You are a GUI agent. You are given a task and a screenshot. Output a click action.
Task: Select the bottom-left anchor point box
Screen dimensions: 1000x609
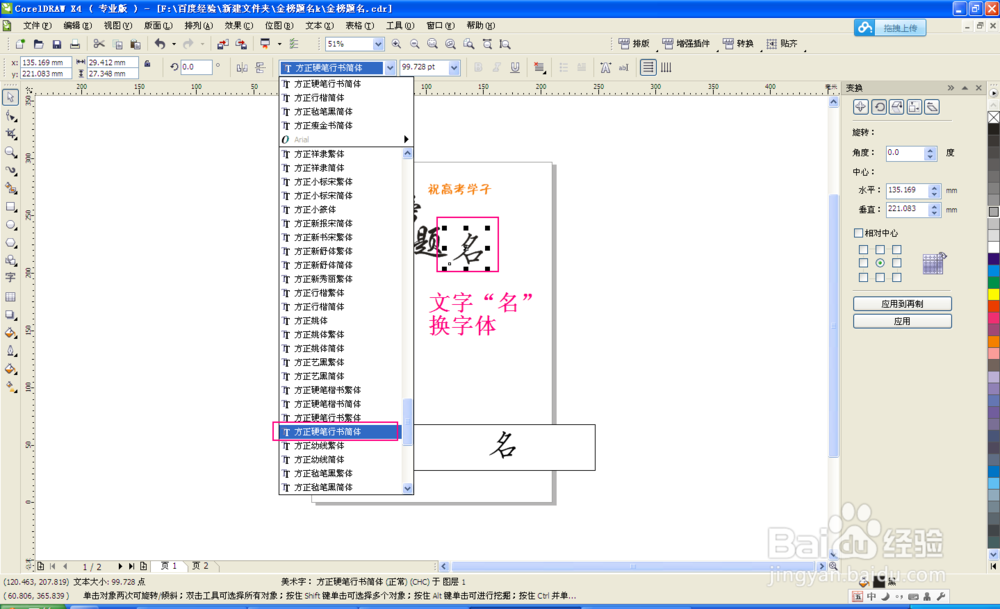pyautogui.click(x=864, y=277)
